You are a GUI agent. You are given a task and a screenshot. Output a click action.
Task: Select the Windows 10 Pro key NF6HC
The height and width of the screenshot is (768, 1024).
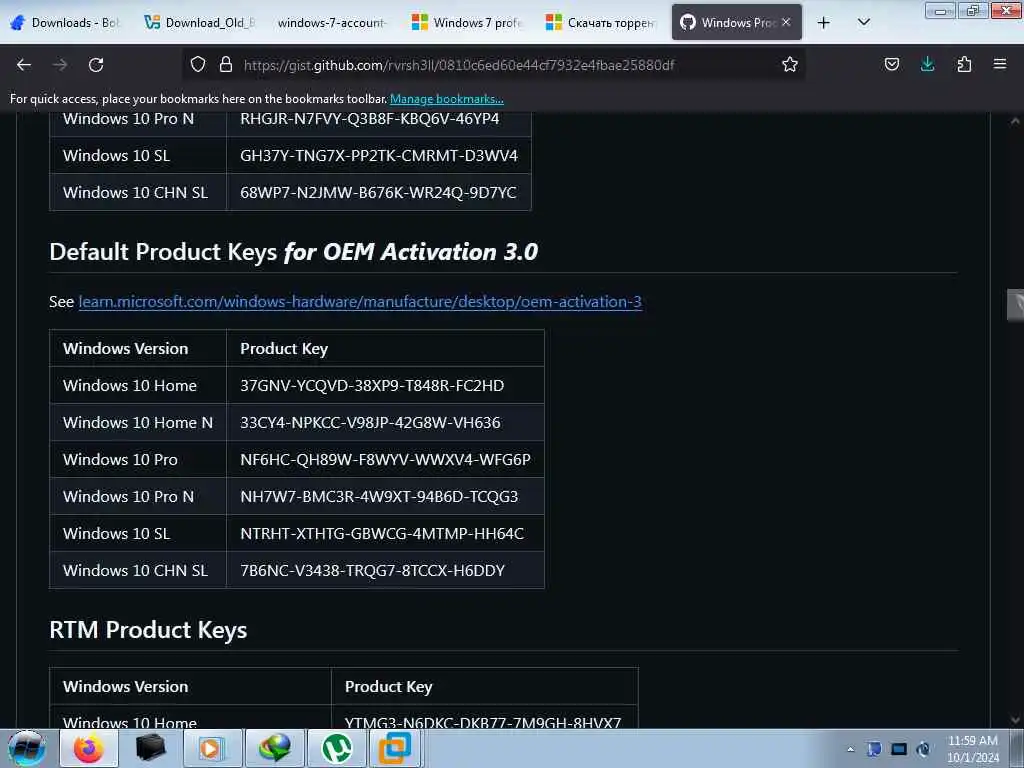[x=385, y=460]
